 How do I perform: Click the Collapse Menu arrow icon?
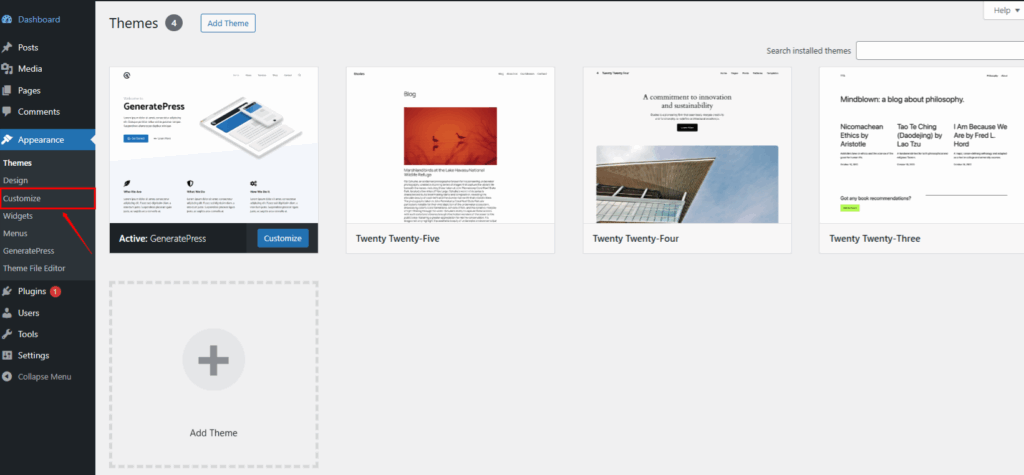click(7, 376)
